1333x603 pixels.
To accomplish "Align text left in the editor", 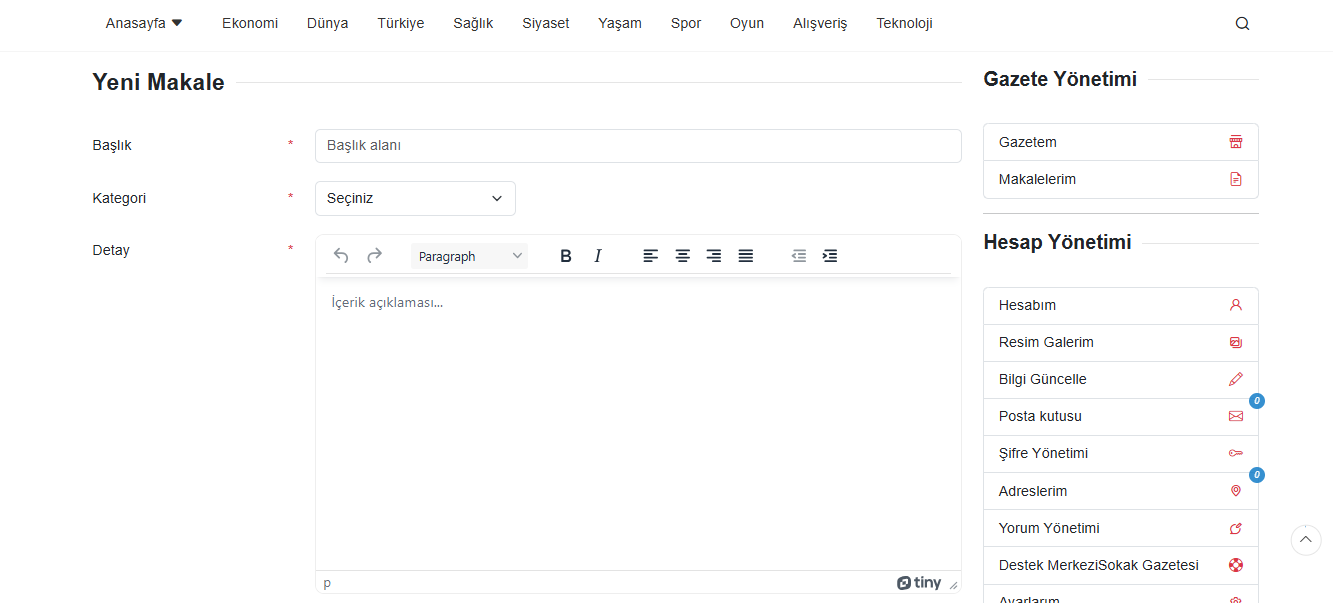I will tap(651, 256).
